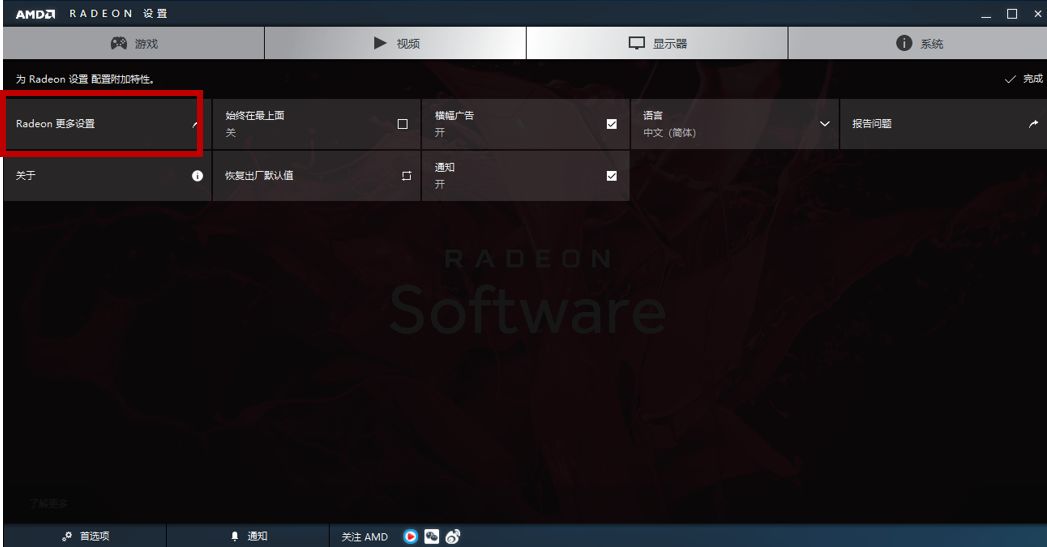Click the checkmark icon beside 完成

1010,79
